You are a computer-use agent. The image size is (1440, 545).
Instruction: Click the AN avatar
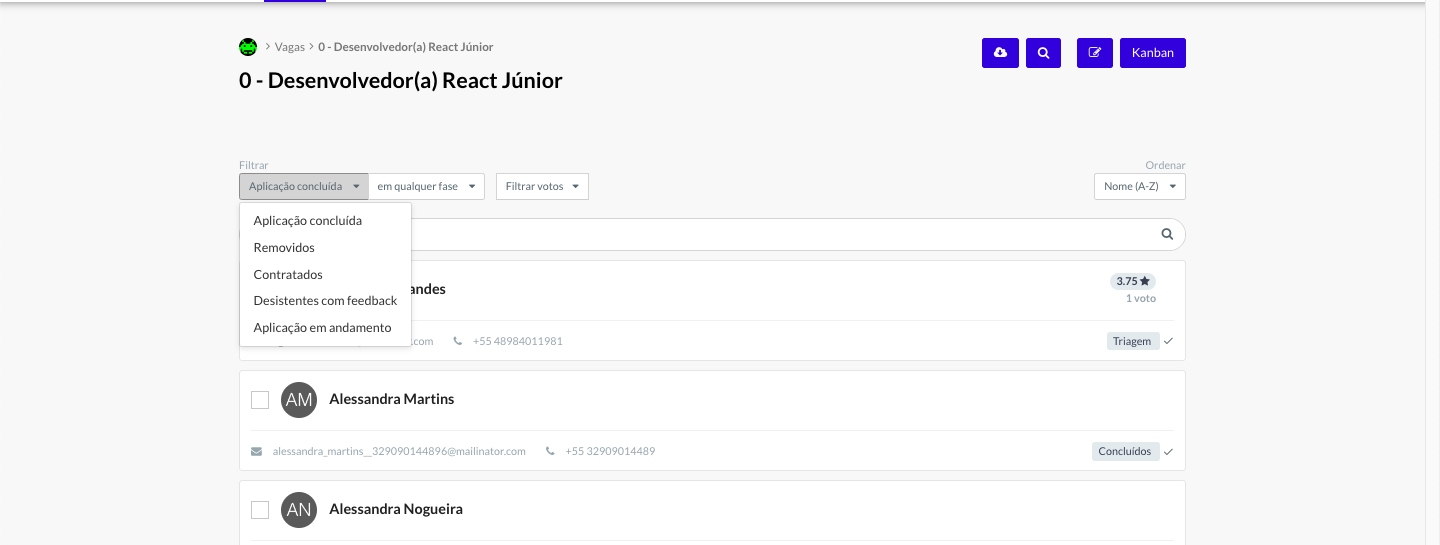[299, 510]
